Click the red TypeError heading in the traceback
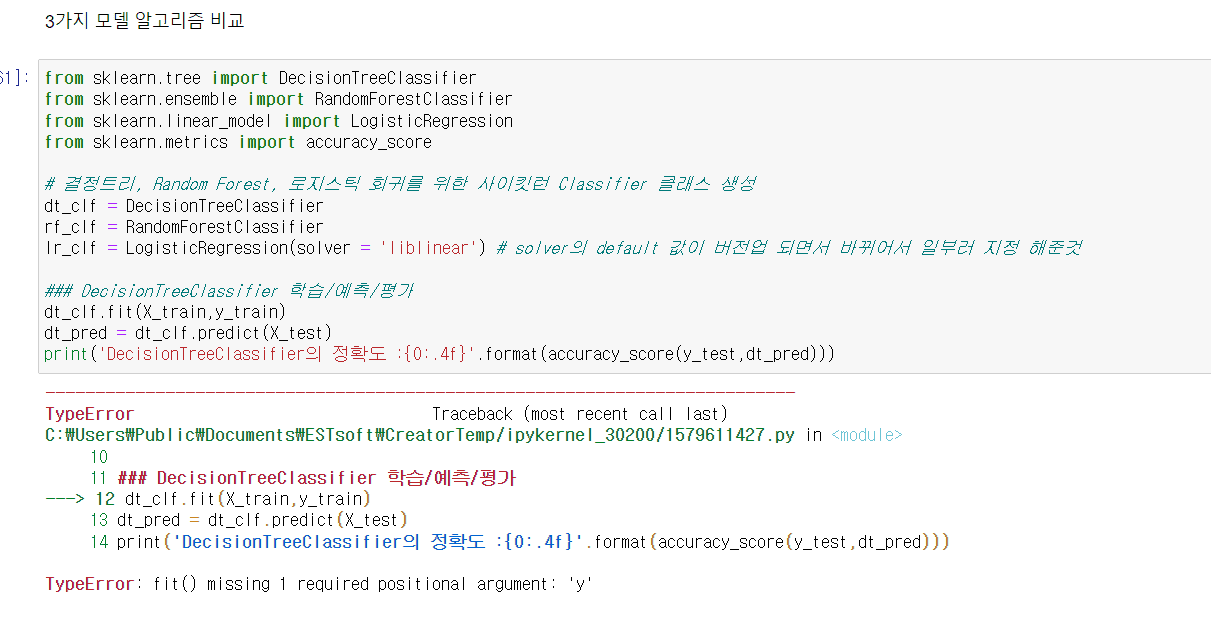The height and width of the screenshot is (625, 1211). click(89, 414)
